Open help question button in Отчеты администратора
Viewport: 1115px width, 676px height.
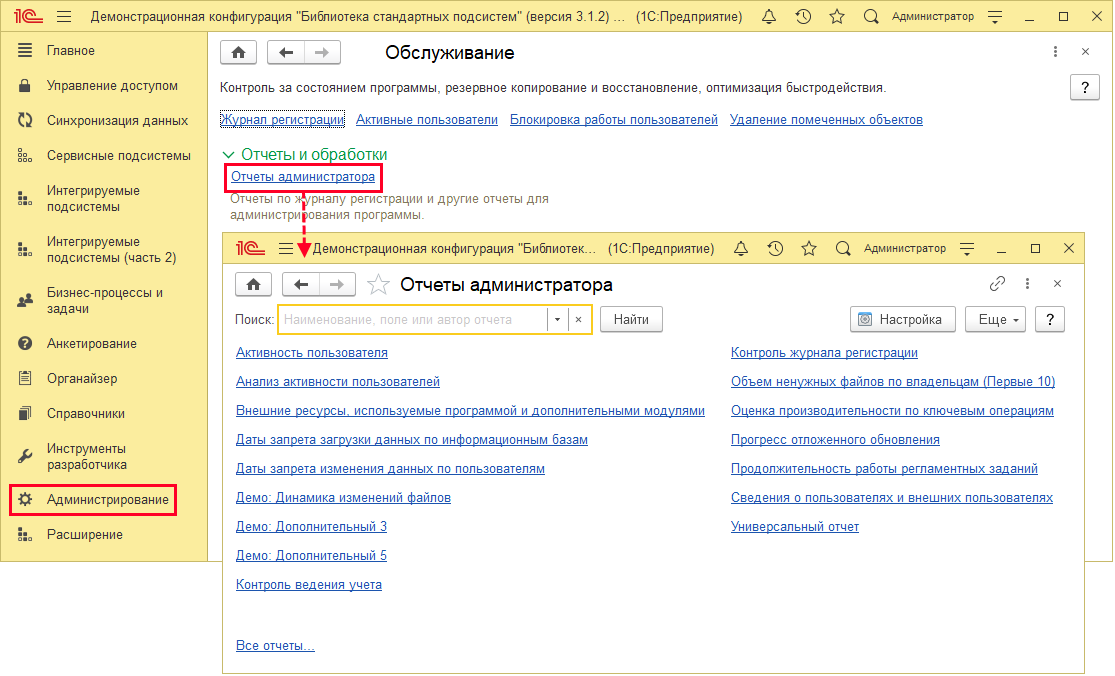click(1050, 320)
